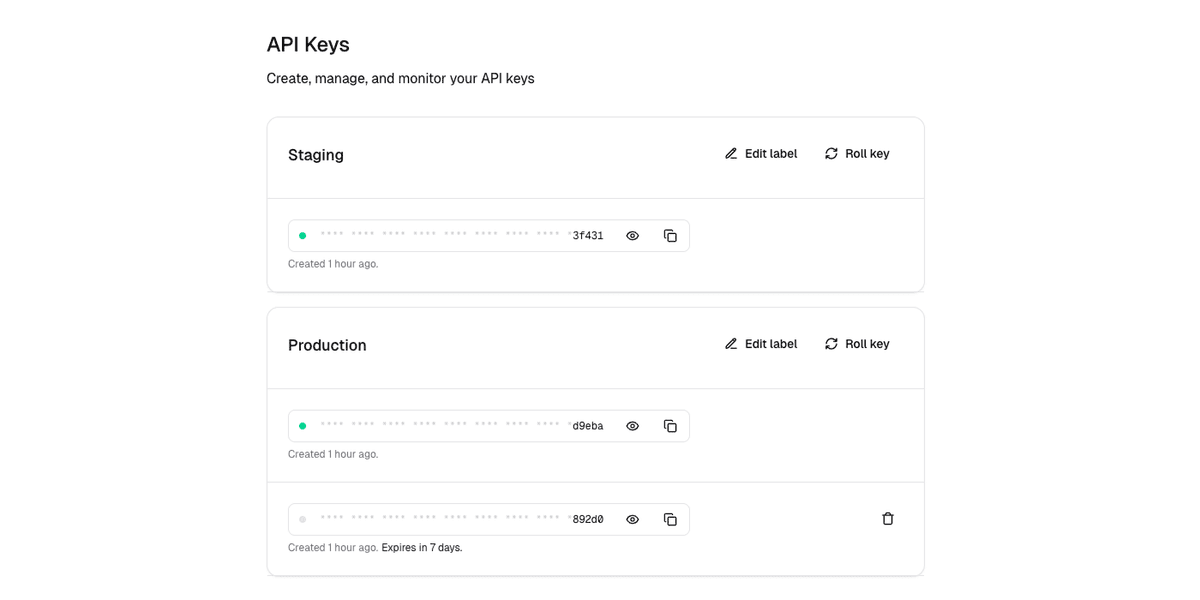1200x600 pixels.
Task: Delete the key ending in 892d0 with trash icon
Action: point(888,518)
